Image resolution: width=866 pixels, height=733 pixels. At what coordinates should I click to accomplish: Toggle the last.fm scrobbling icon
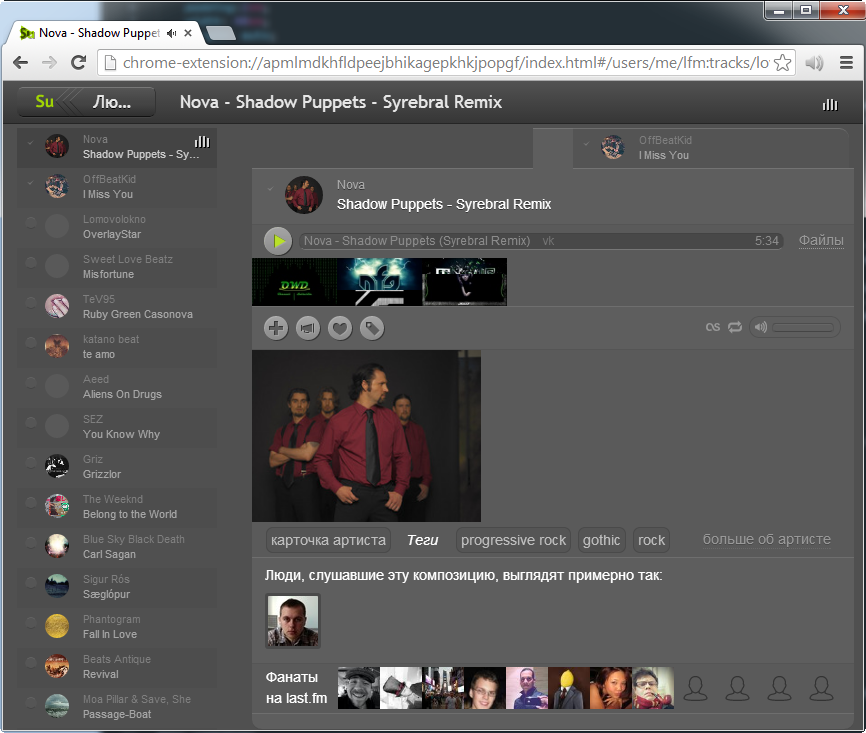712,327
